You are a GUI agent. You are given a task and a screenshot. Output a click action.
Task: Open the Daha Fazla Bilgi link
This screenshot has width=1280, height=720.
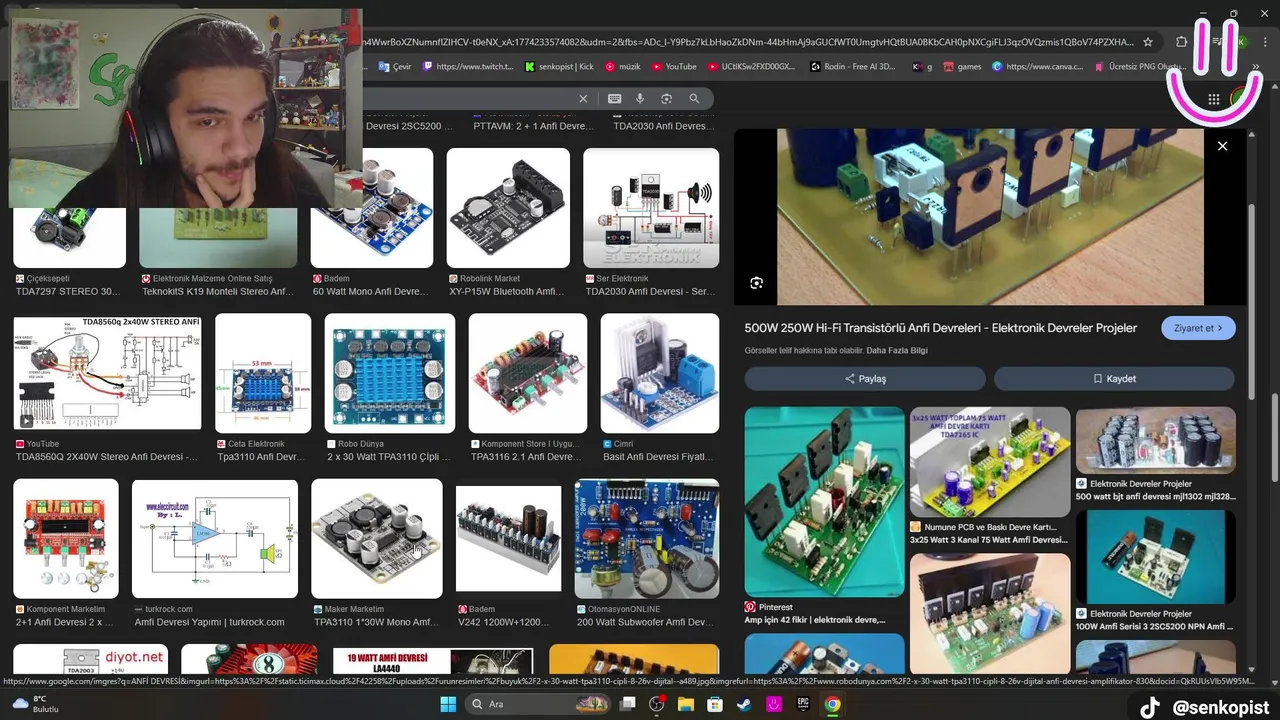[x=897, y=351]
